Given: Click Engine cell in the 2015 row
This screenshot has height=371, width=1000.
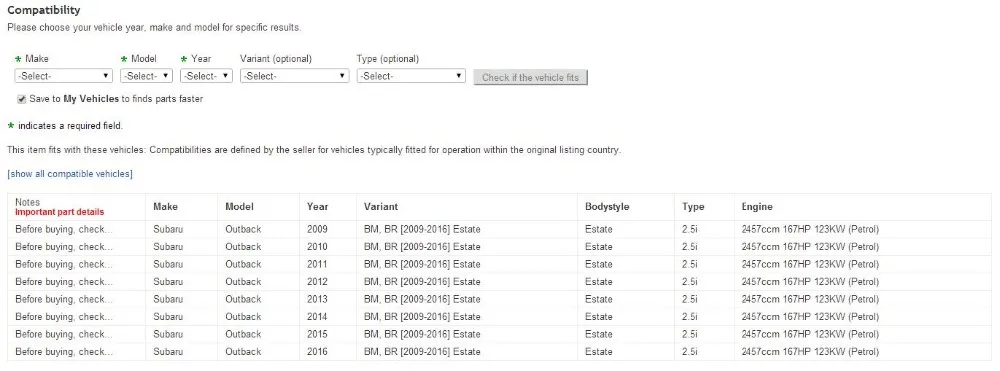Looking at the screenshot, I should pos(810,334).
